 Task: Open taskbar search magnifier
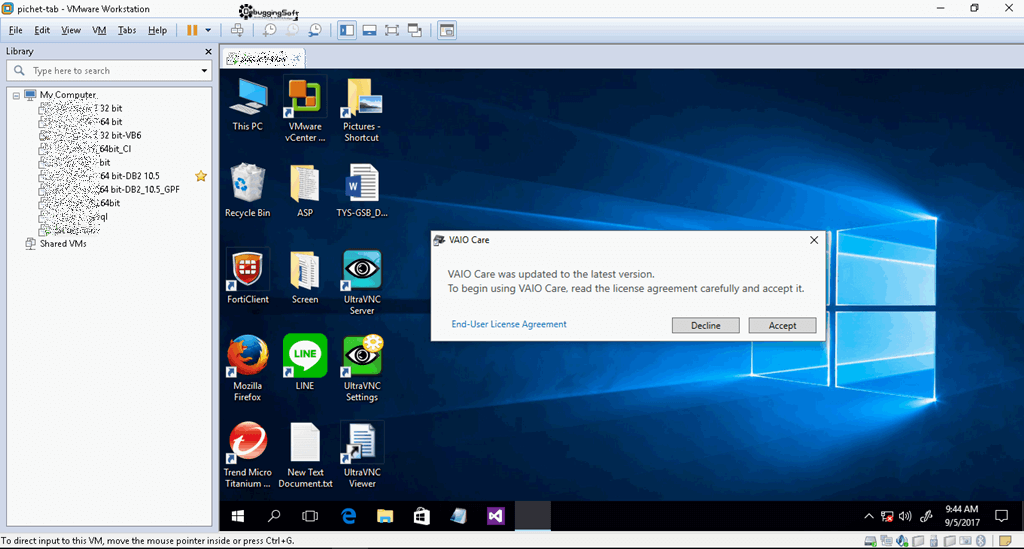click(x=274, y=516)
